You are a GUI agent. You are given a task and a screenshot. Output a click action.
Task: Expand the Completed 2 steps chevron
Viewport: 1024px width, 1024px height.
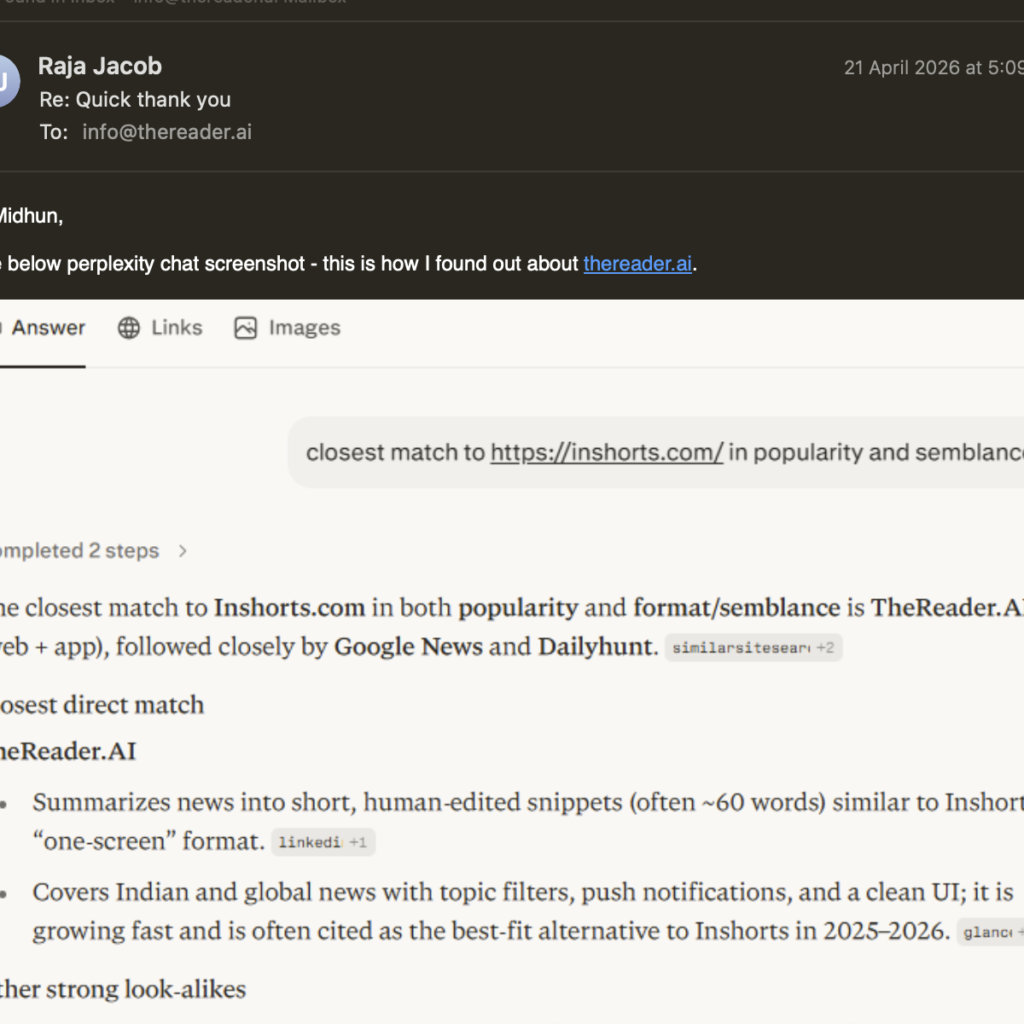tap(182, 551)
